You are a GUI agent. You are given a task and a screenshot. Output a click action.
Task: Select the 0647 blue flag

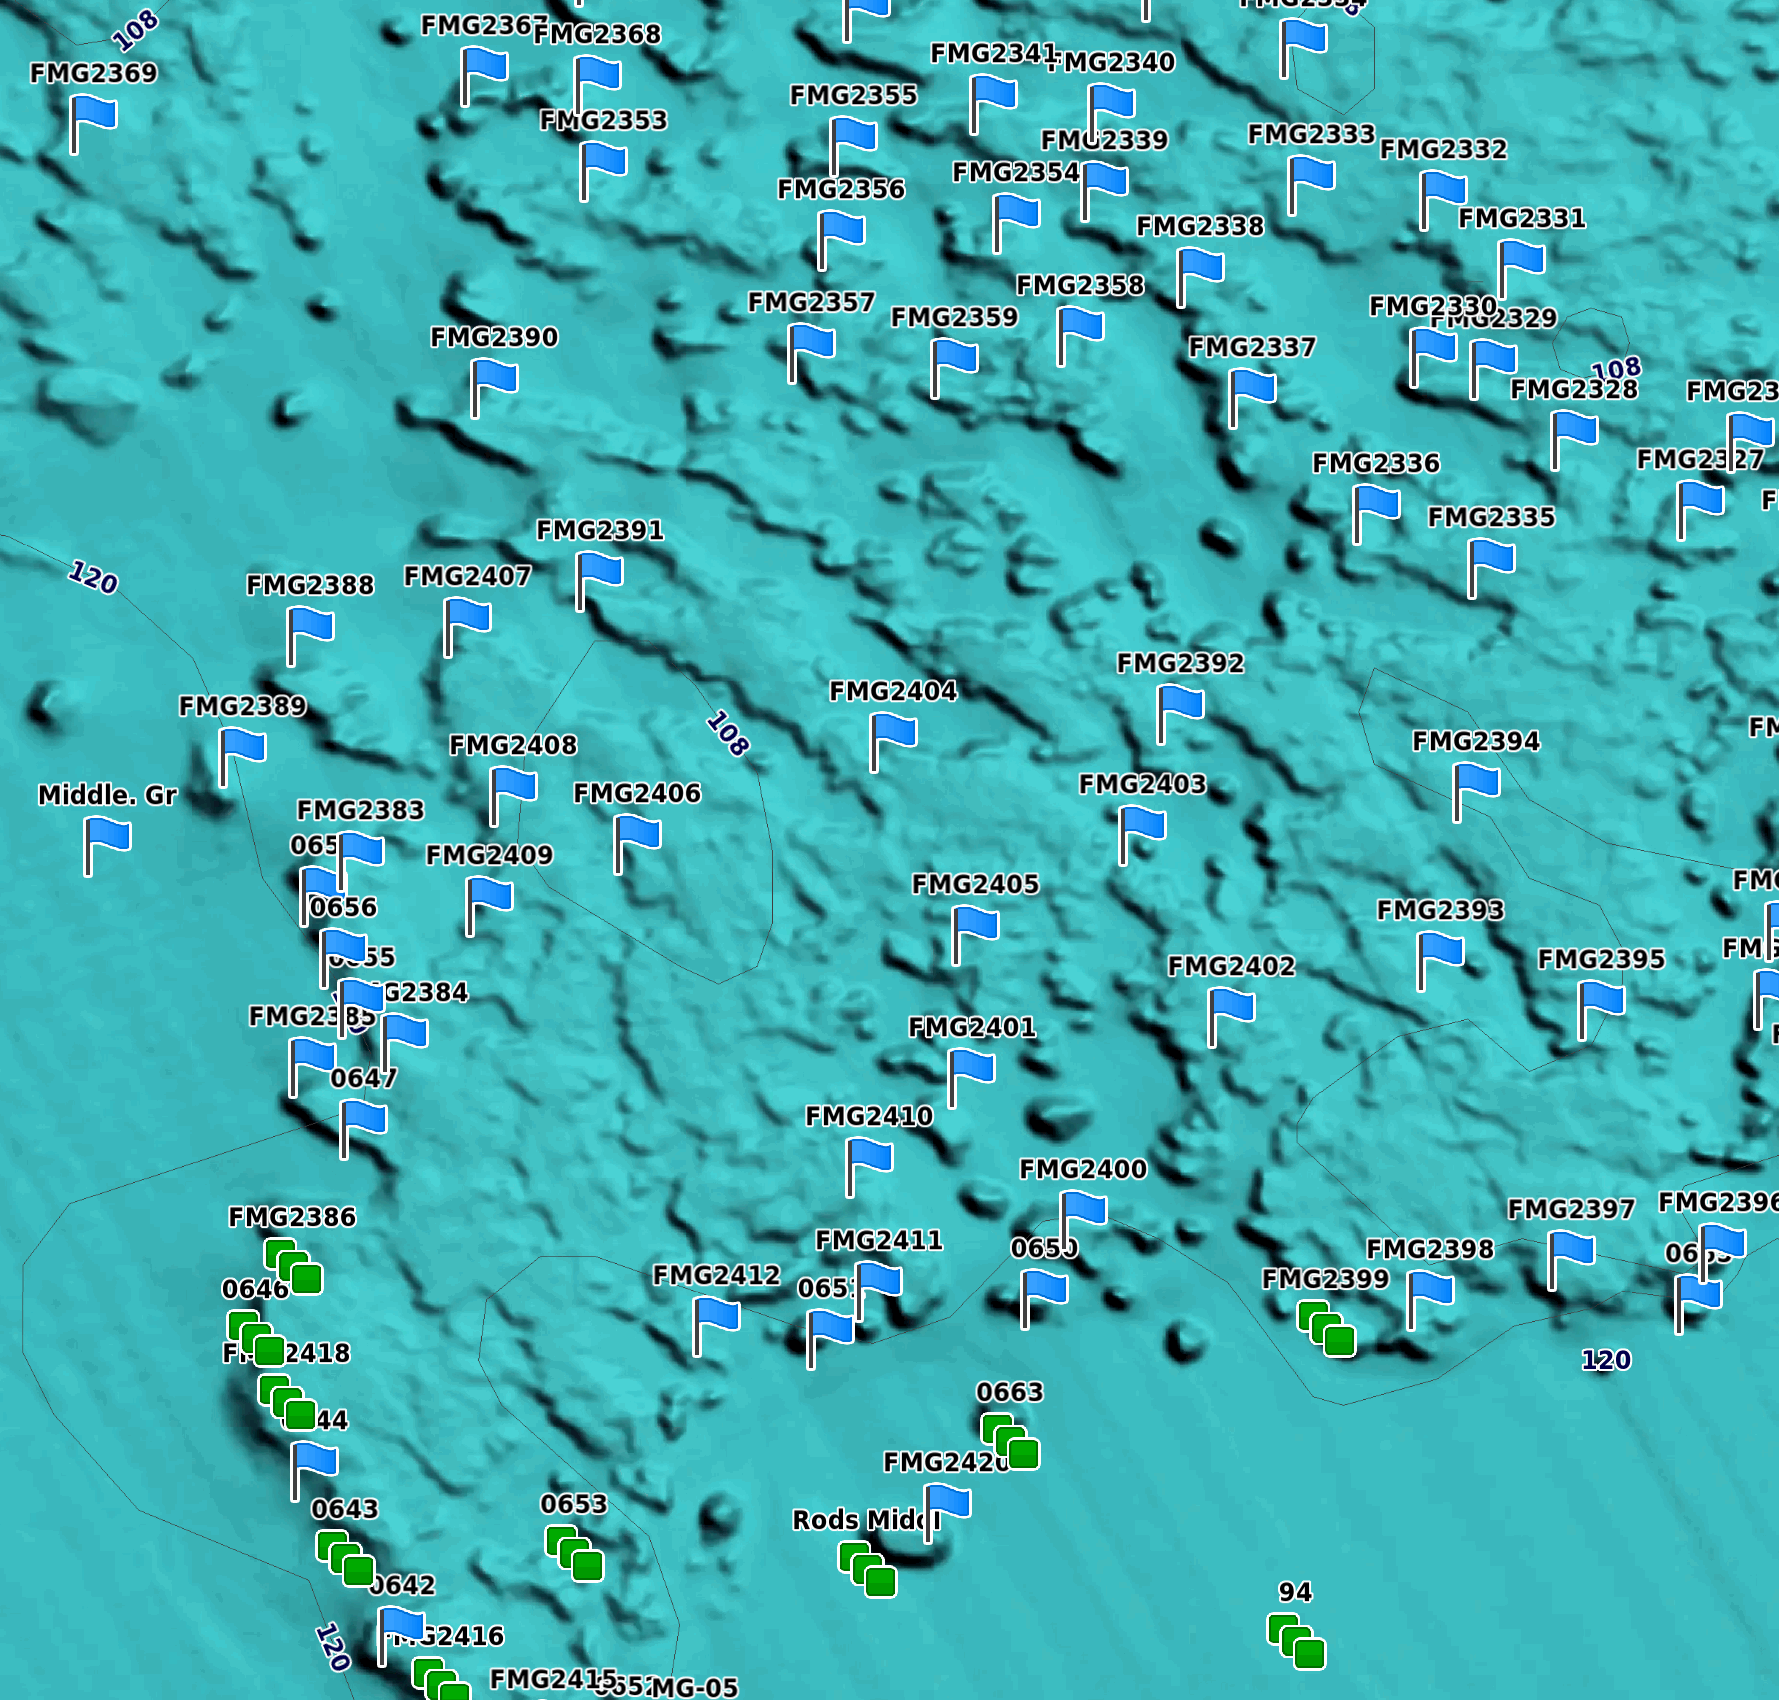pyautogui.click(x=363, y=1128)
